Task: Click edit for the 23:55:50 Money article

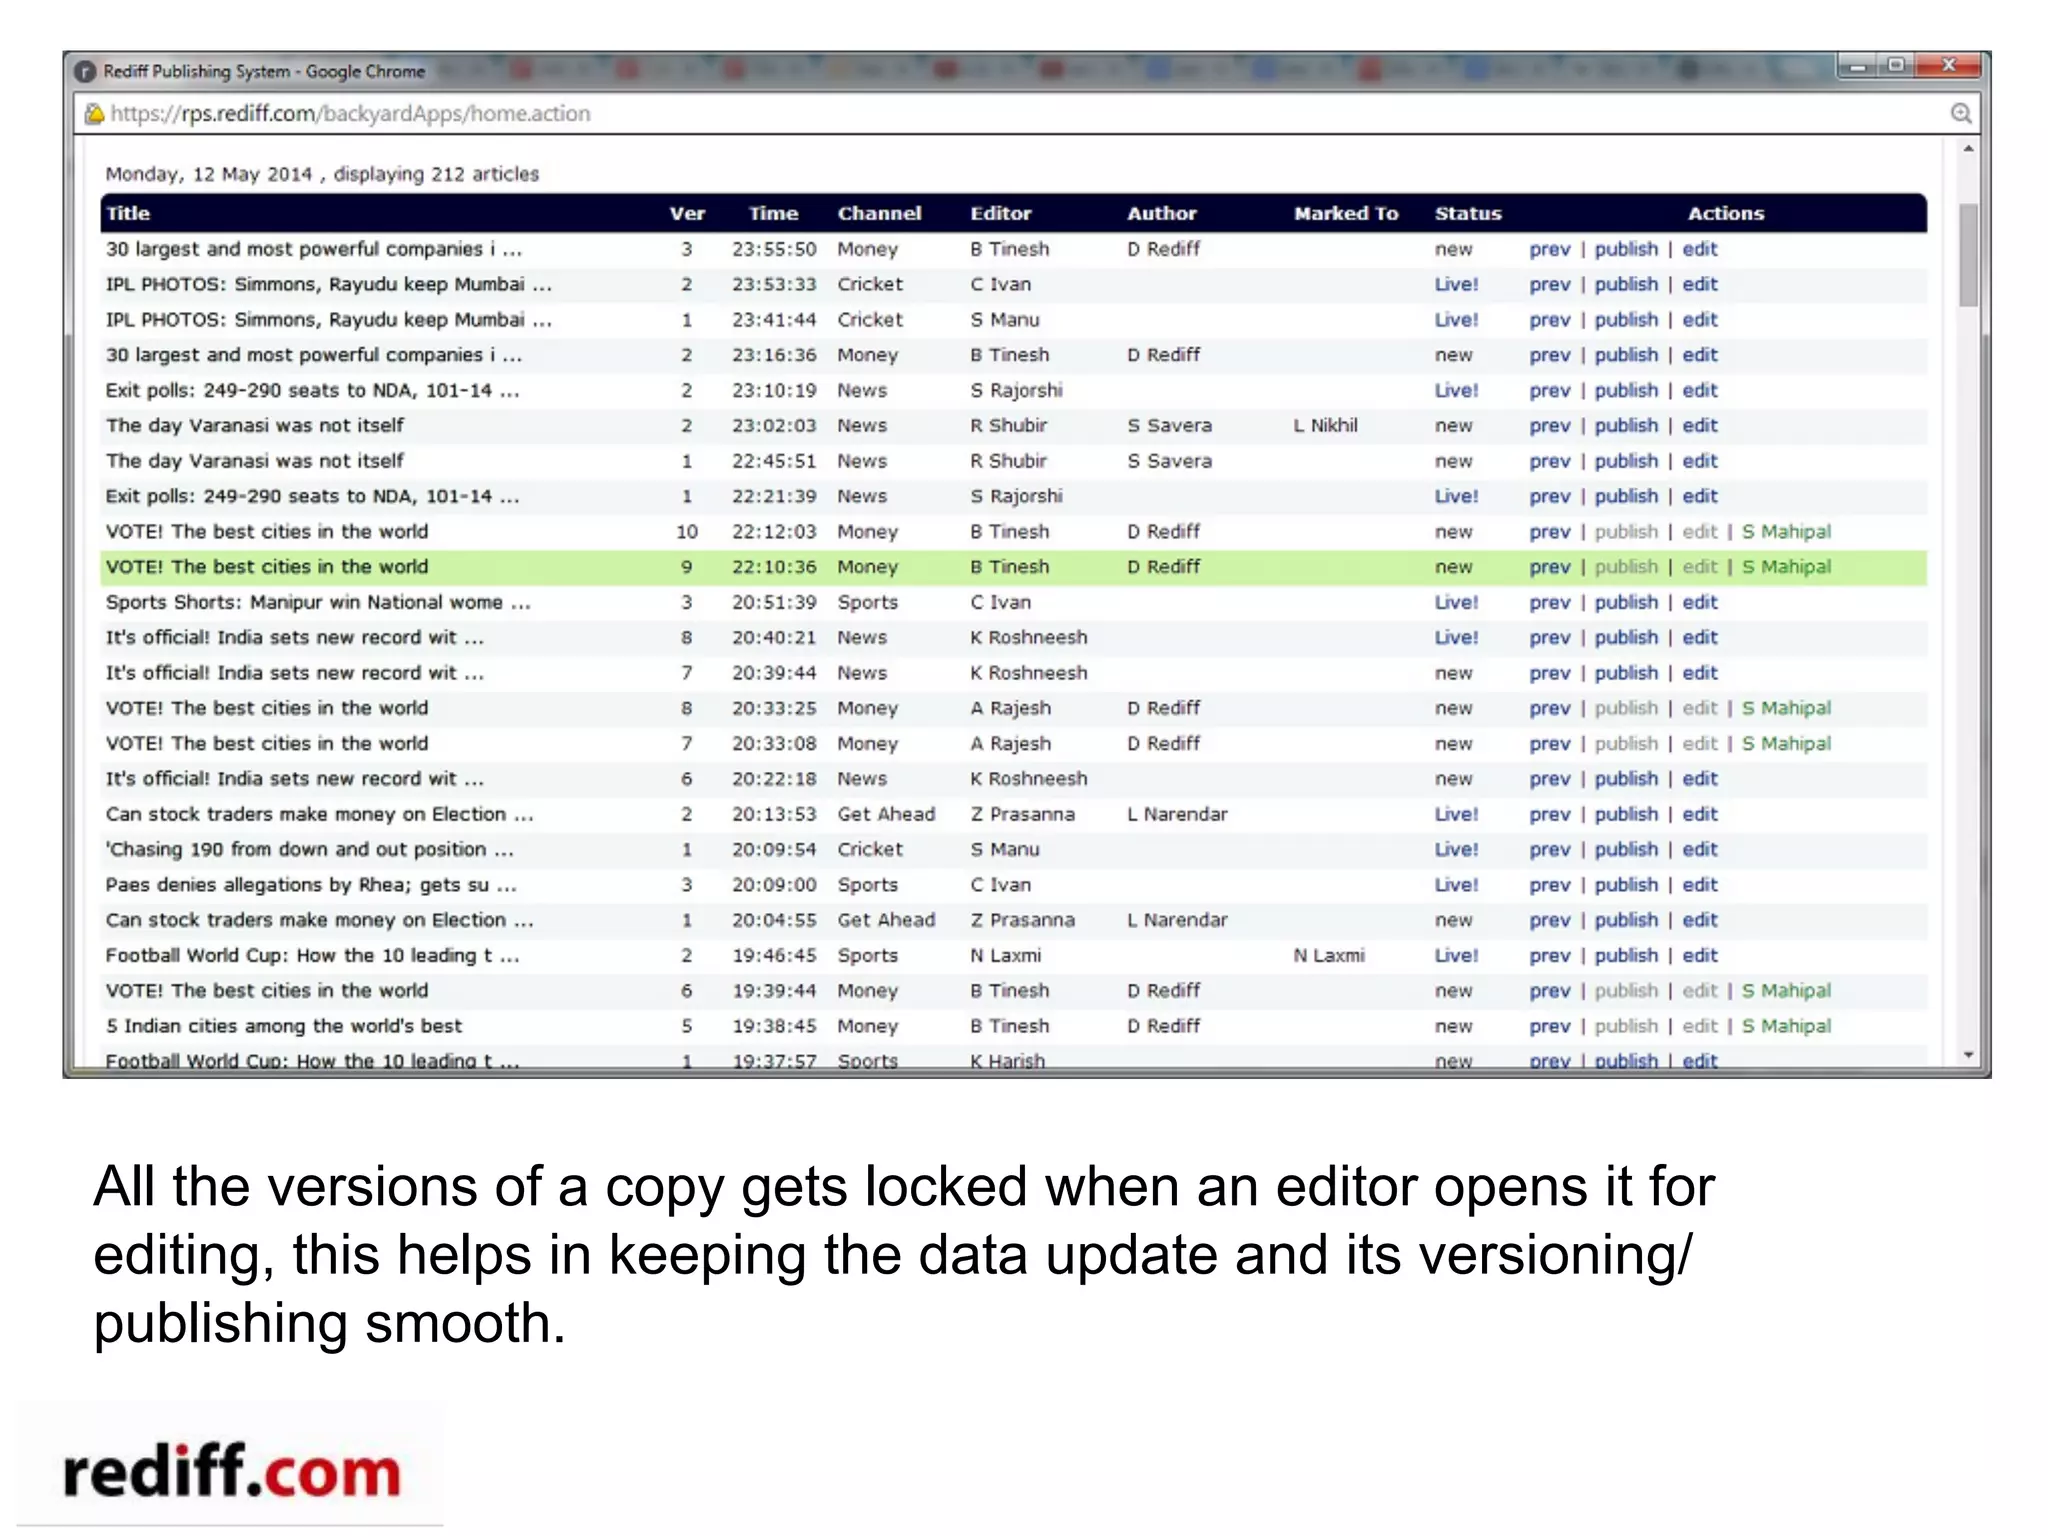Action: click(1699, 249)
